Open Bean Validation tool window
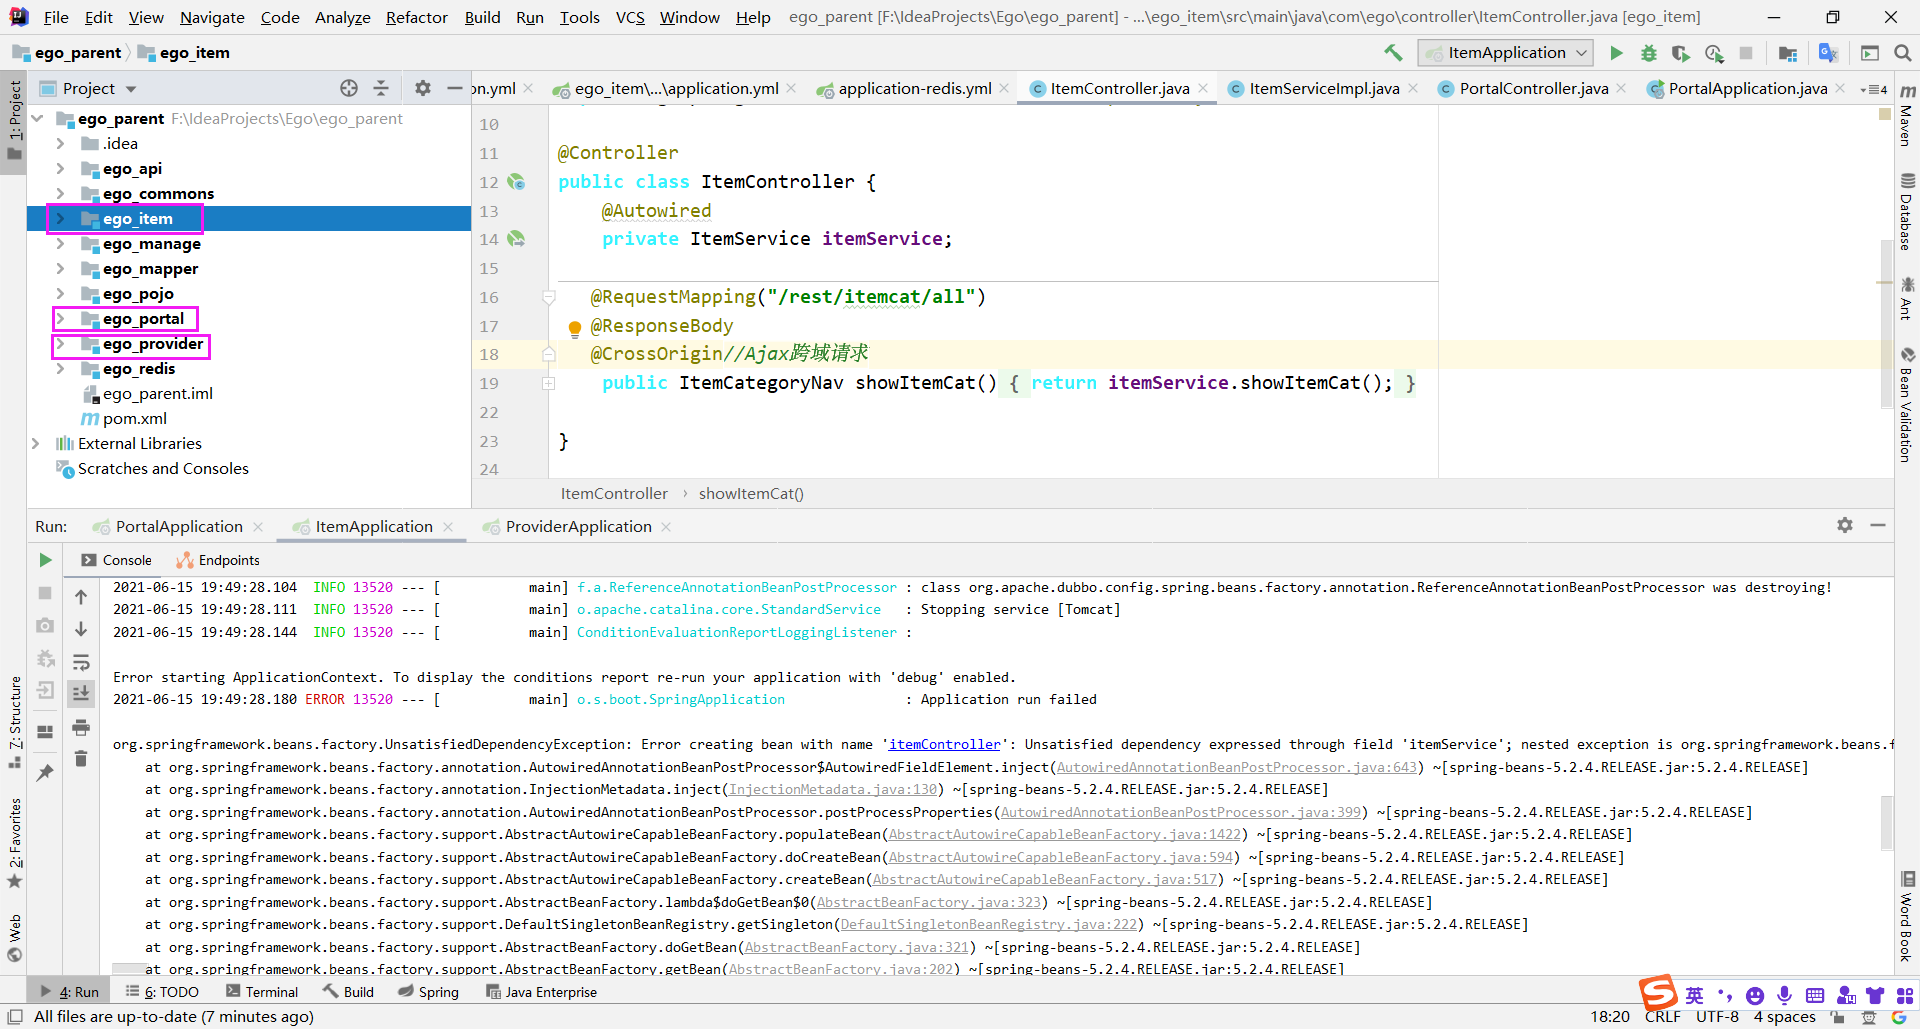The width and height of the screenshot is (1920, 1029). pos(1906,405)
